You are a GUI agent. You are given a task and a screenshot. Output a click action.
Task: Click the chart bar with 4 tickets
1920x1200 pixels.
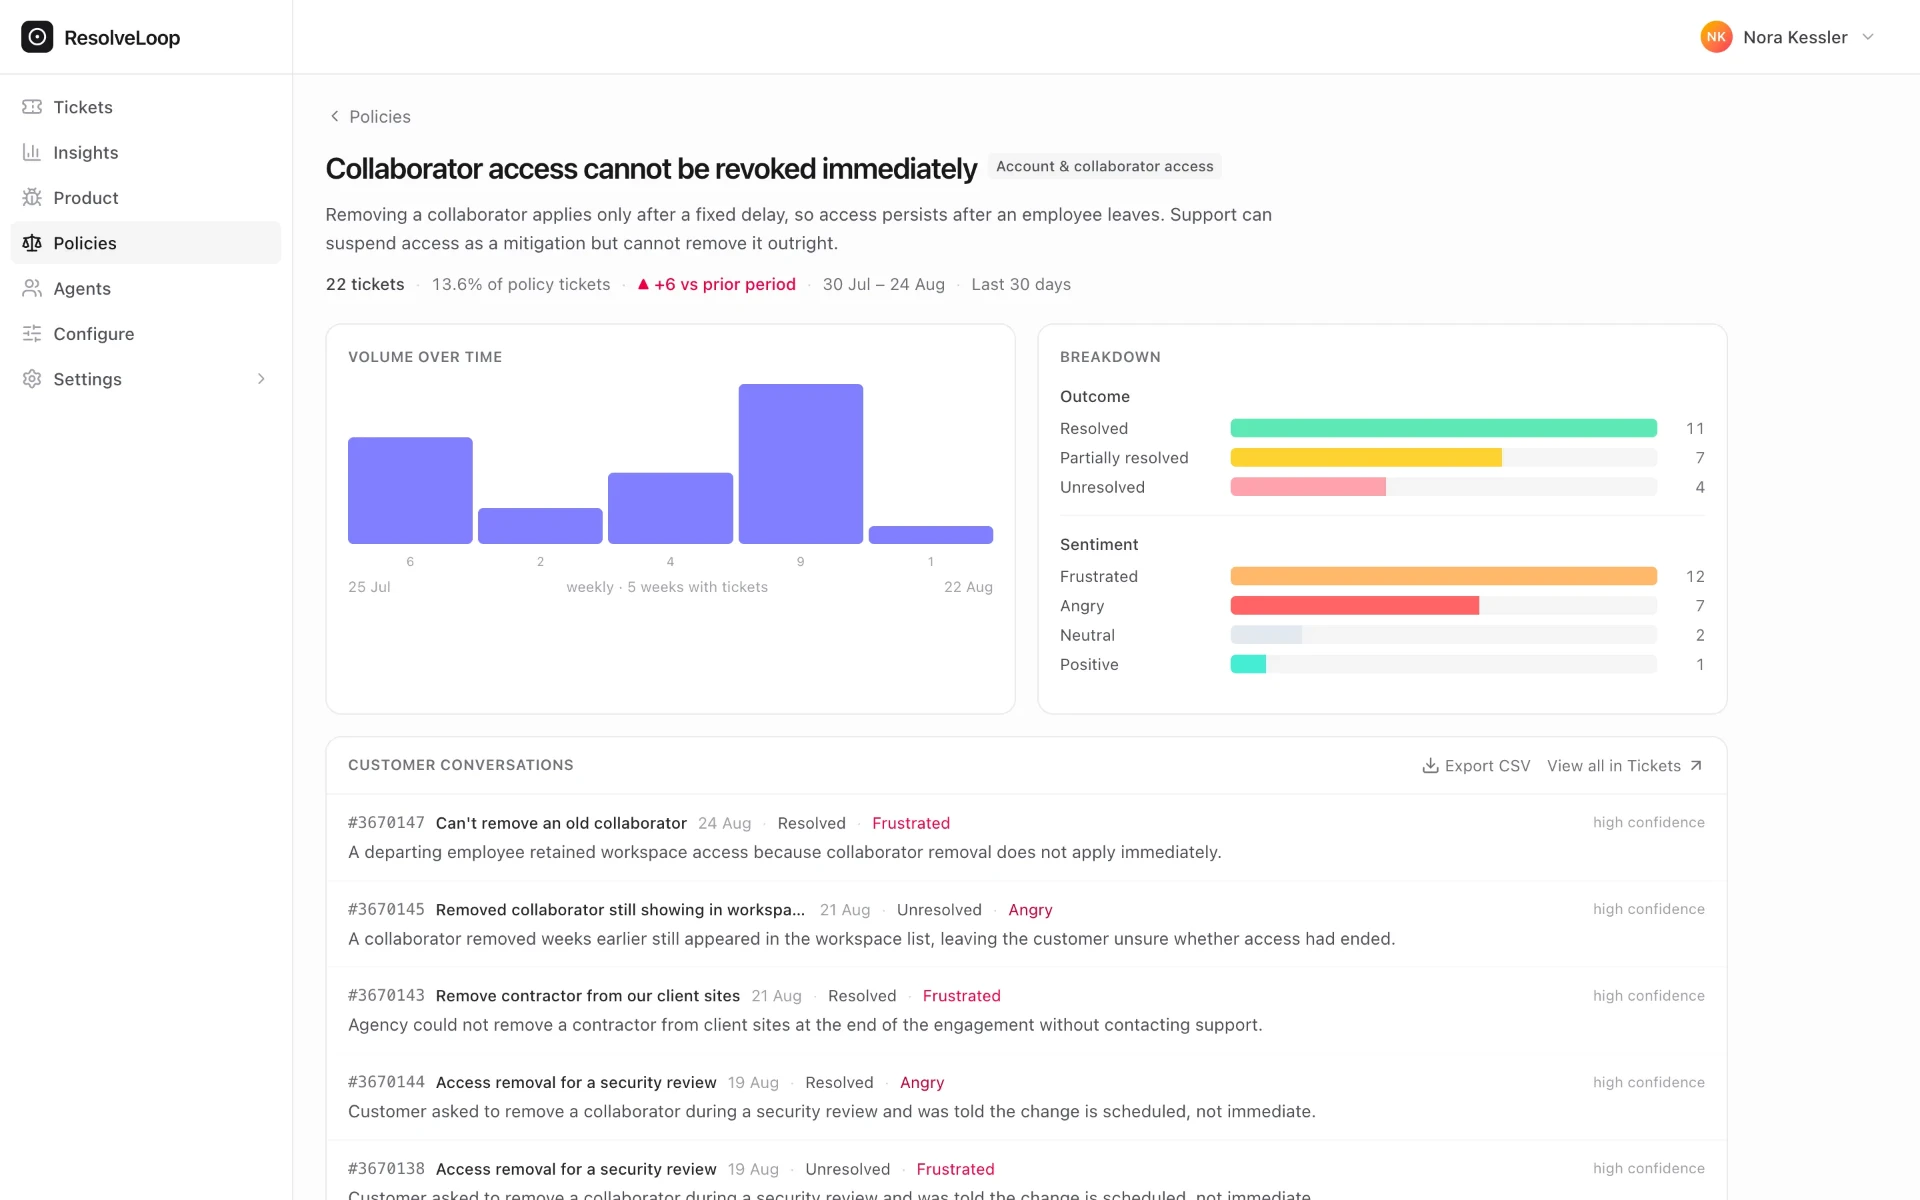(670, 508)
